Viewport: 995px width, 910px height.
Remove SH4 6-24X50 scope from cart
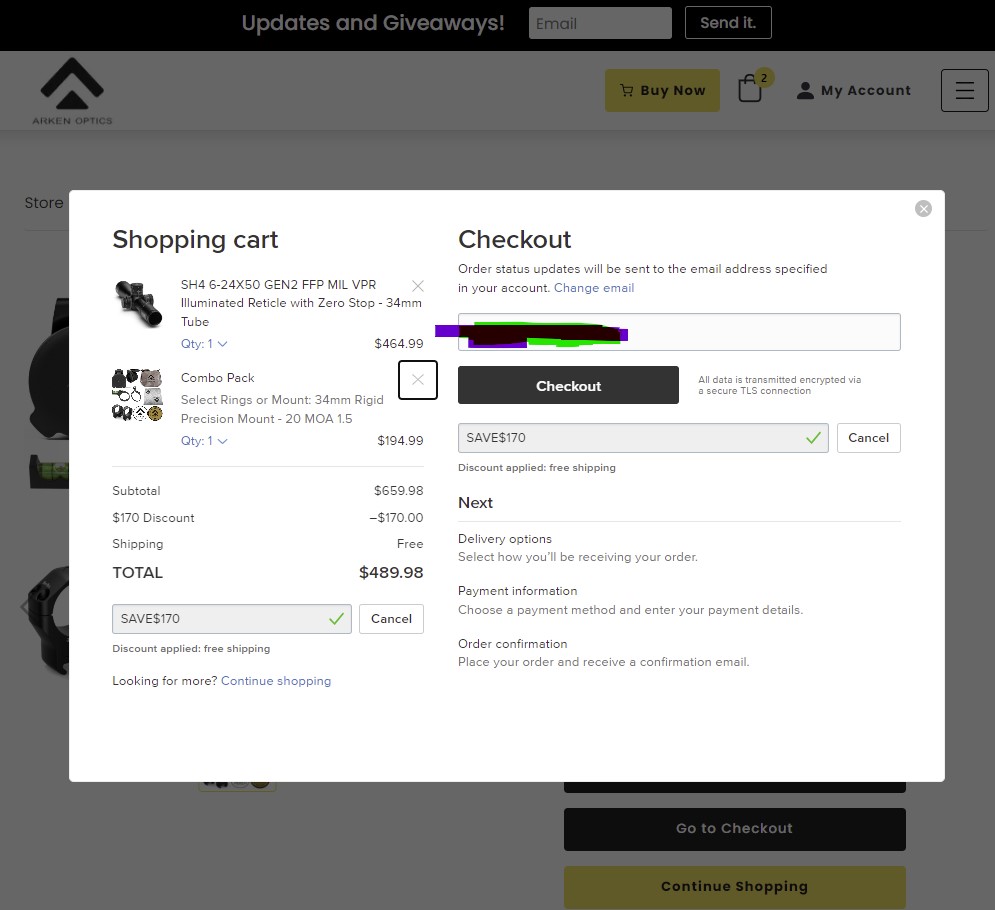[x=418, y=286]
